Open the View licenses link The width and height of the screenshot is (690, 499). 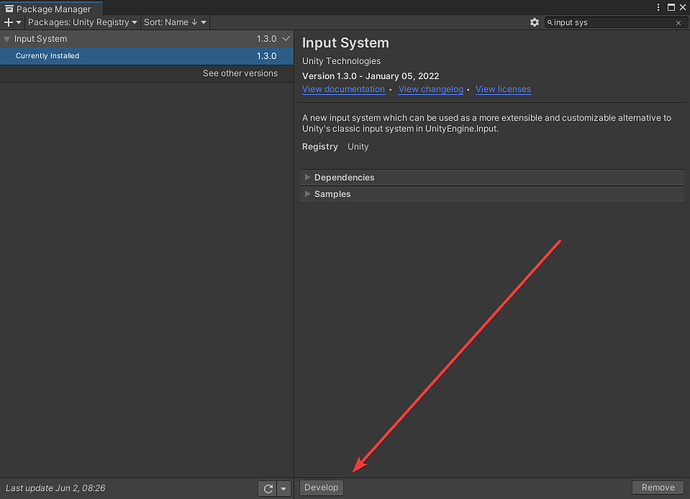(503, 89)
